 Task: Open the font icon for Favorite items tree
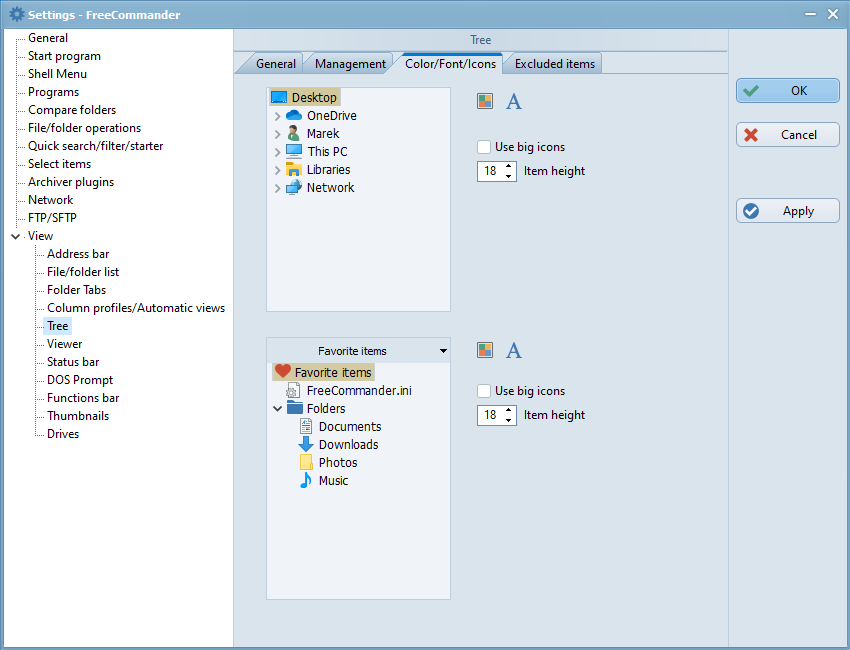click(x=514, y=350)
